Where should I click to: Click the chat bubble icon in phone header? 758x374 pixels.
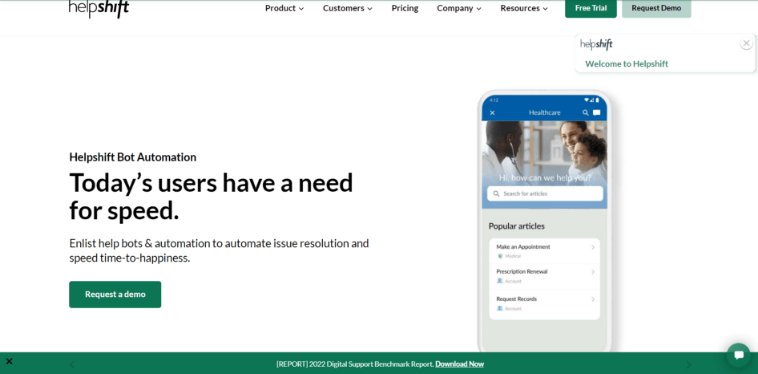597,113
